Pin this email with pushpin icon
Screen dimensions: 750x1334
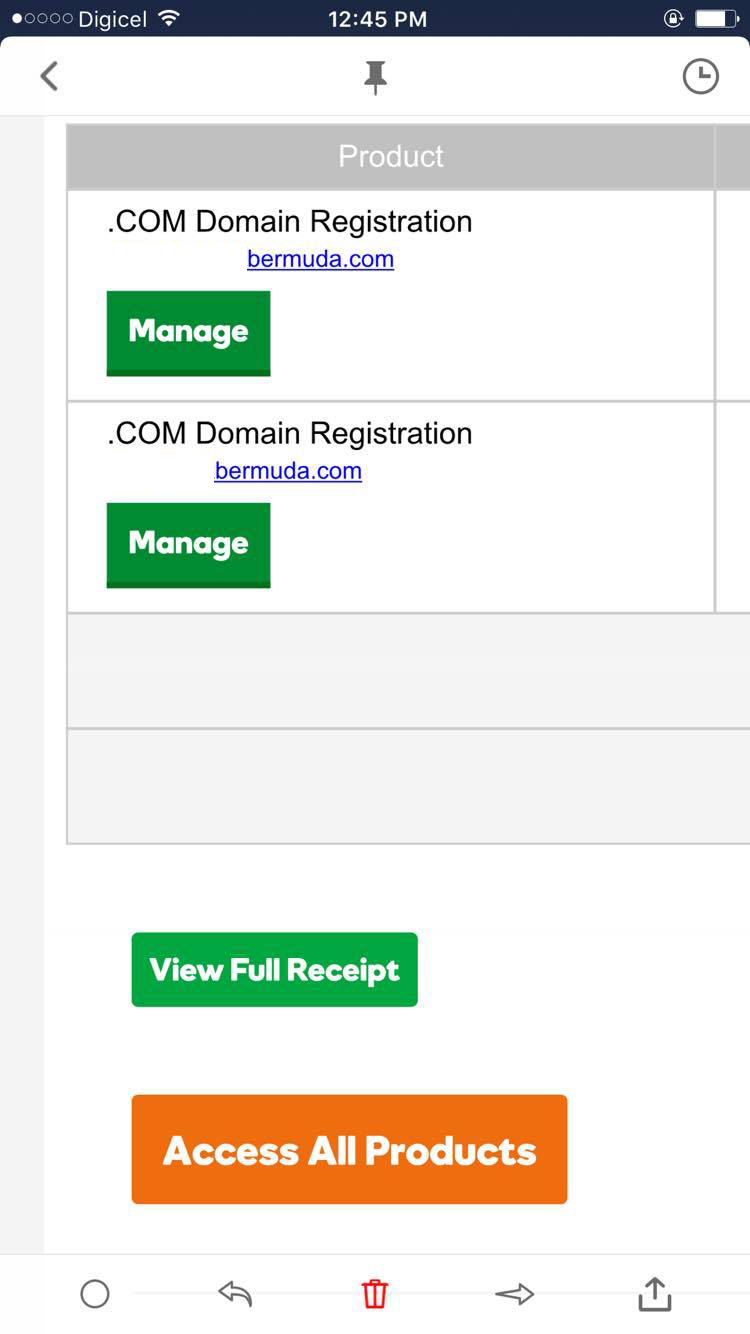pyautogui.click(x=375, y=77)
